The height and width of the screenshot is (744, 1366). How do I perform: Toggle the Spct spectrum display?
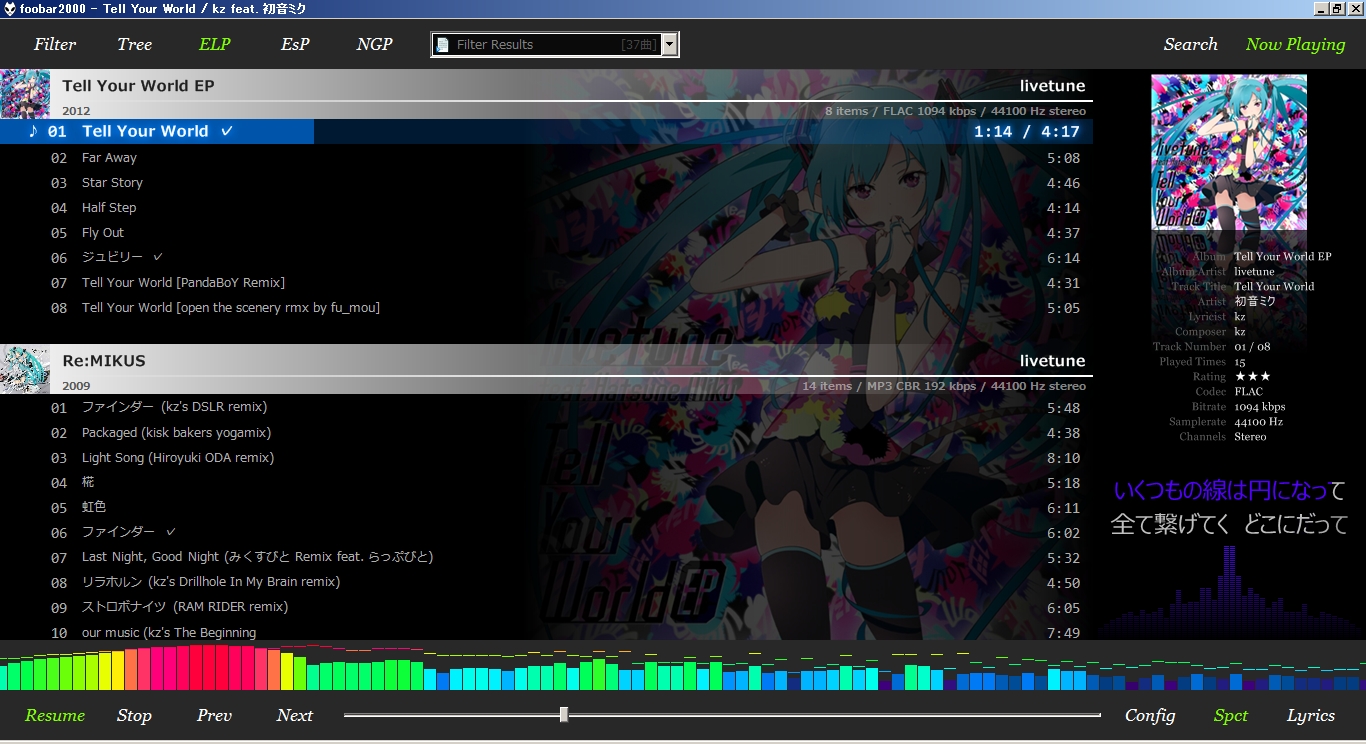[x=1231, y=715]
